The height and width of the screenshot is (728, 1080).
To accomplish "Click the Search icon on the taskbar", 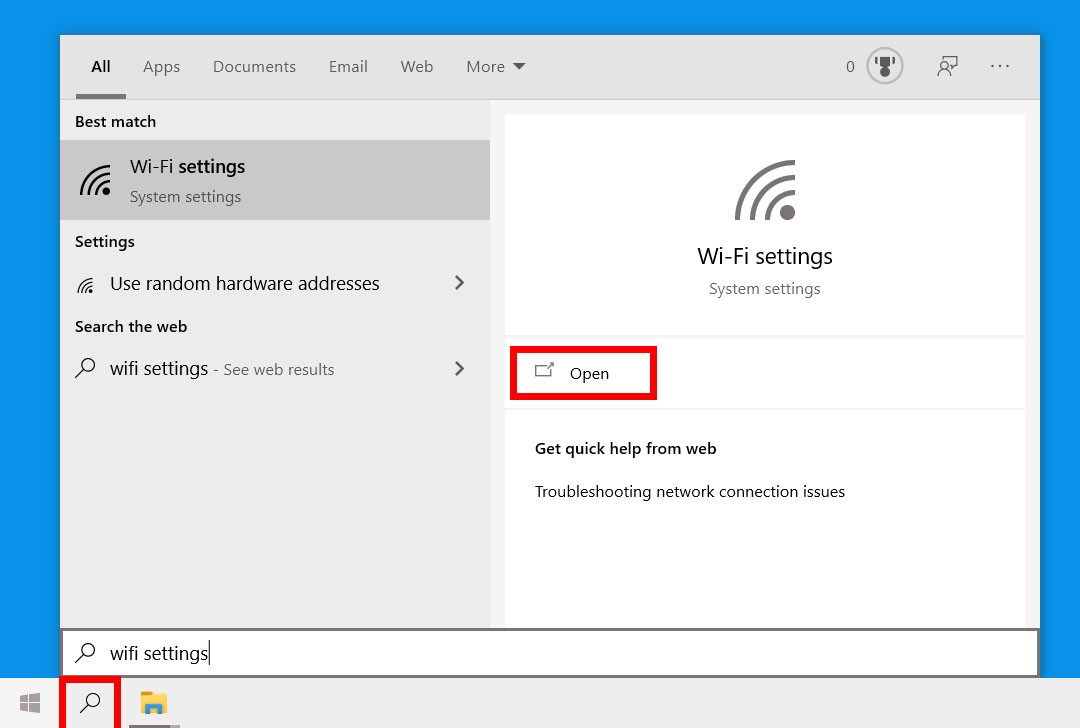I will click(90, 703).
